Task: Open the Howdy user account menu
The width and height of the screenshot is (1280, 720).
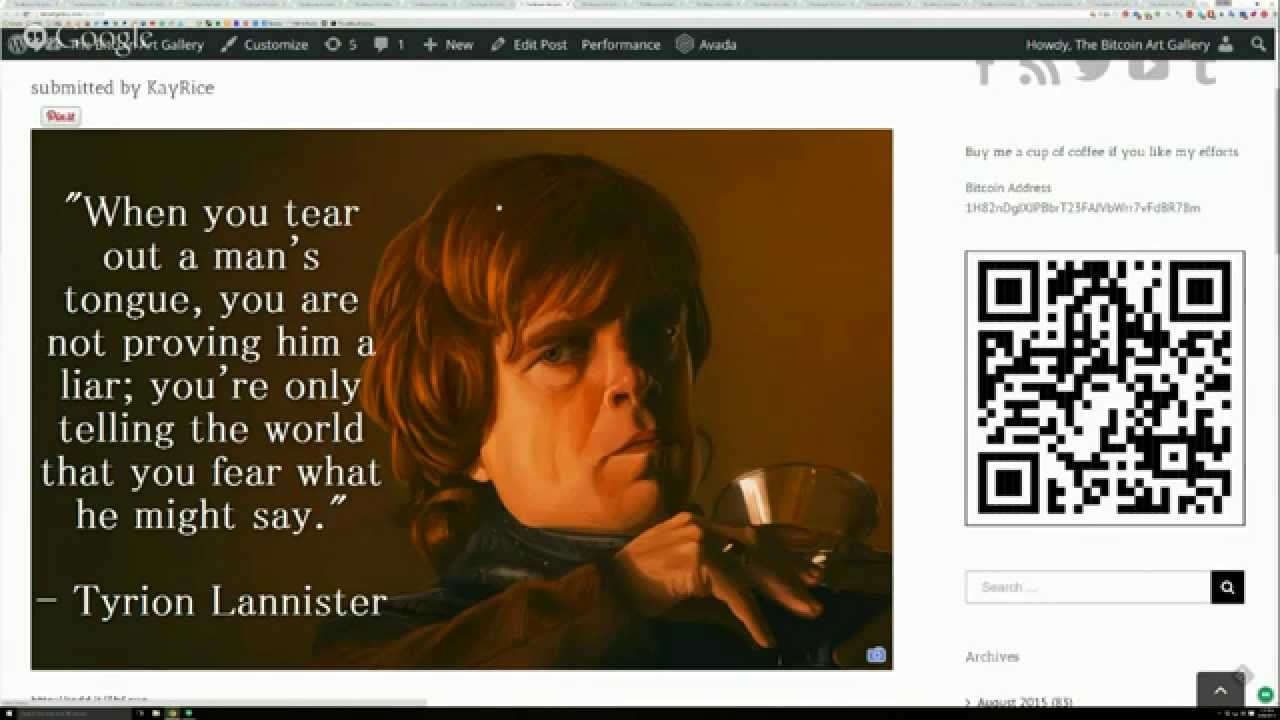Action: point(1130,44)
